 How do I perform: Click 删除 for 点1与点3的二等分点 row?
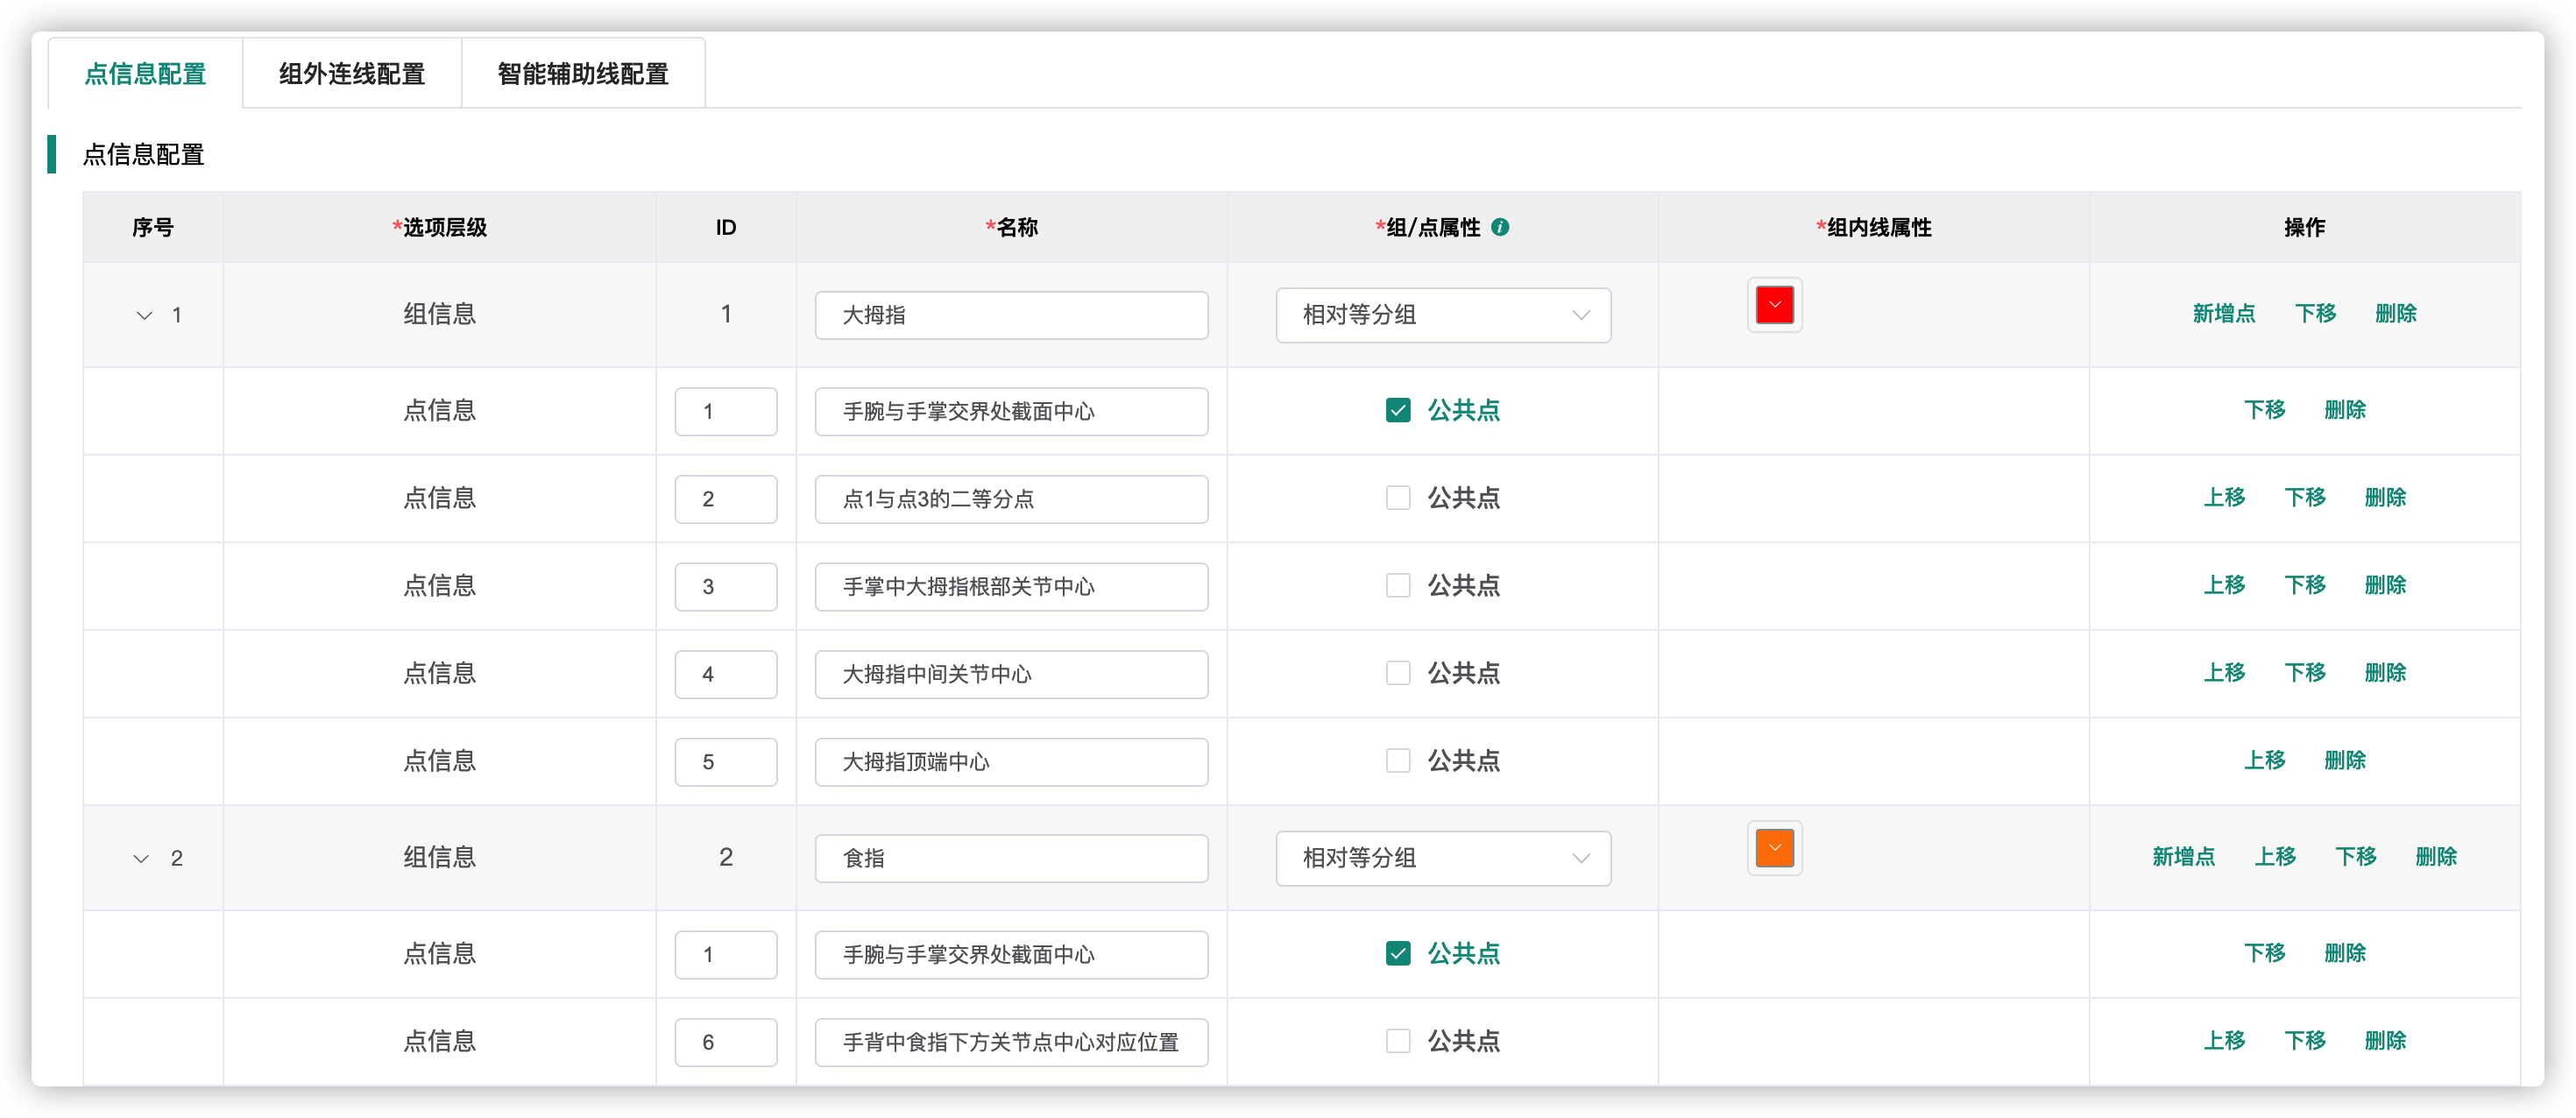[2385, 497]
